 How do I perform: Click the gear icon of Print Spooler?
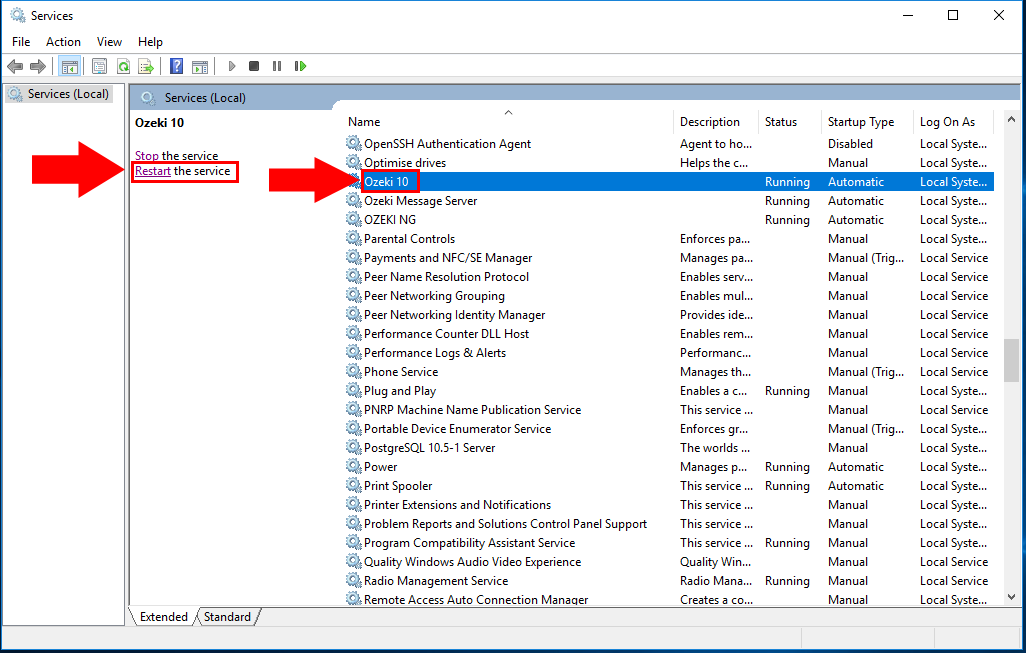click(354, 484)
